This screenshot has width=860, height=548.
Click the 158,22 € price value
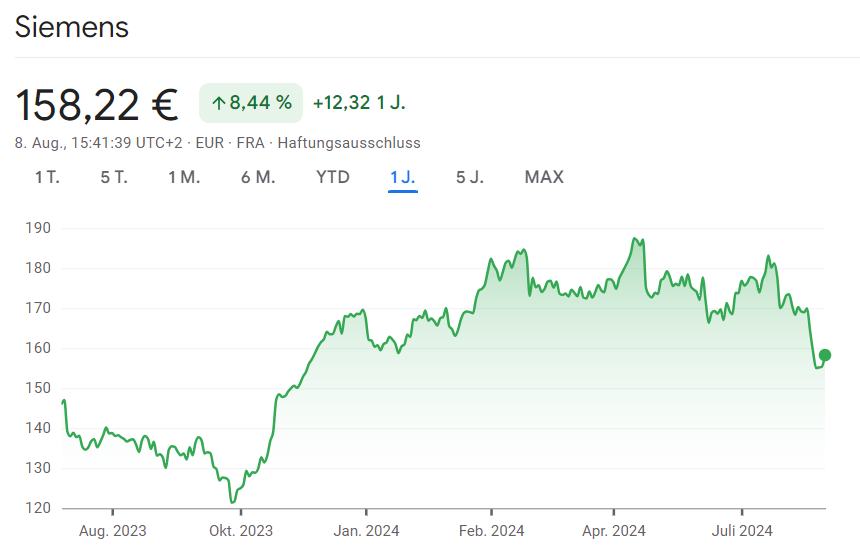tap(97, 105)
